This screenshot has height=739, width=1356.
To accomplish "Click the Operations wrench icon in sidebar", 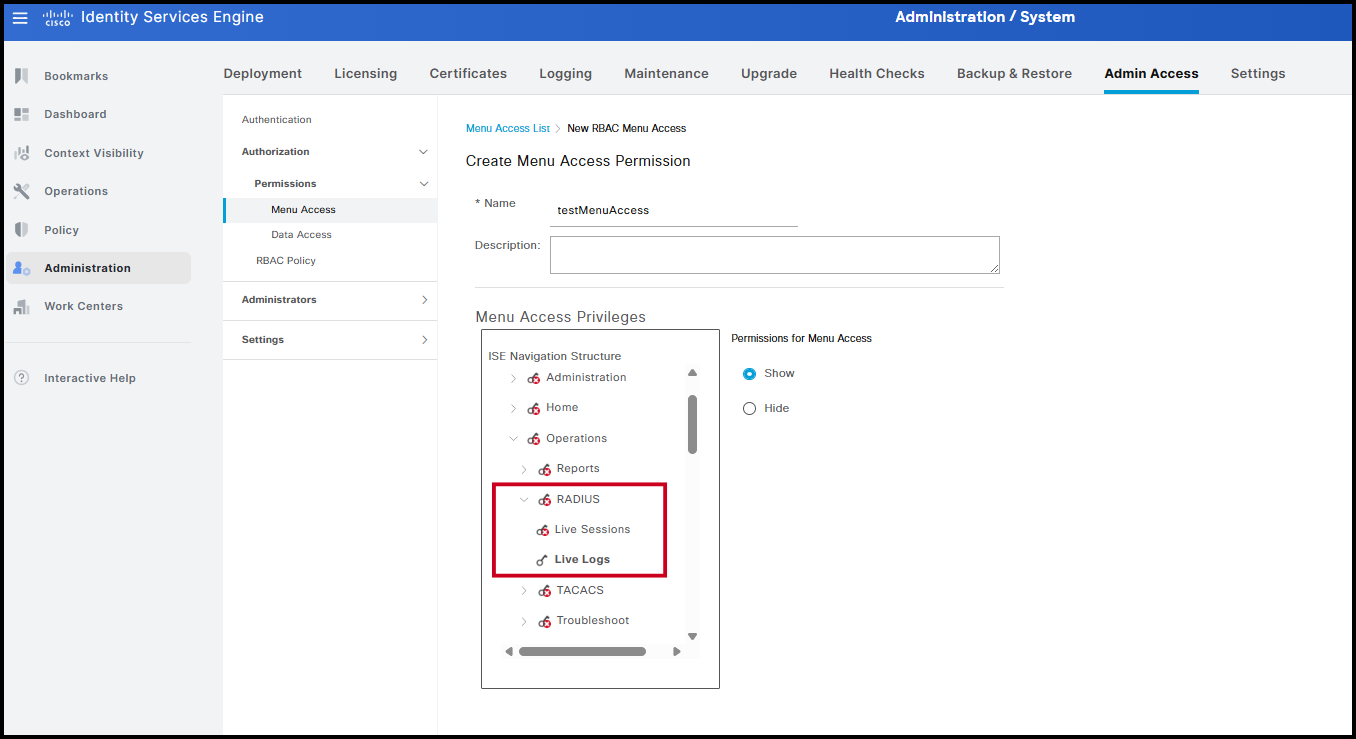I will (x=22, y=191).
